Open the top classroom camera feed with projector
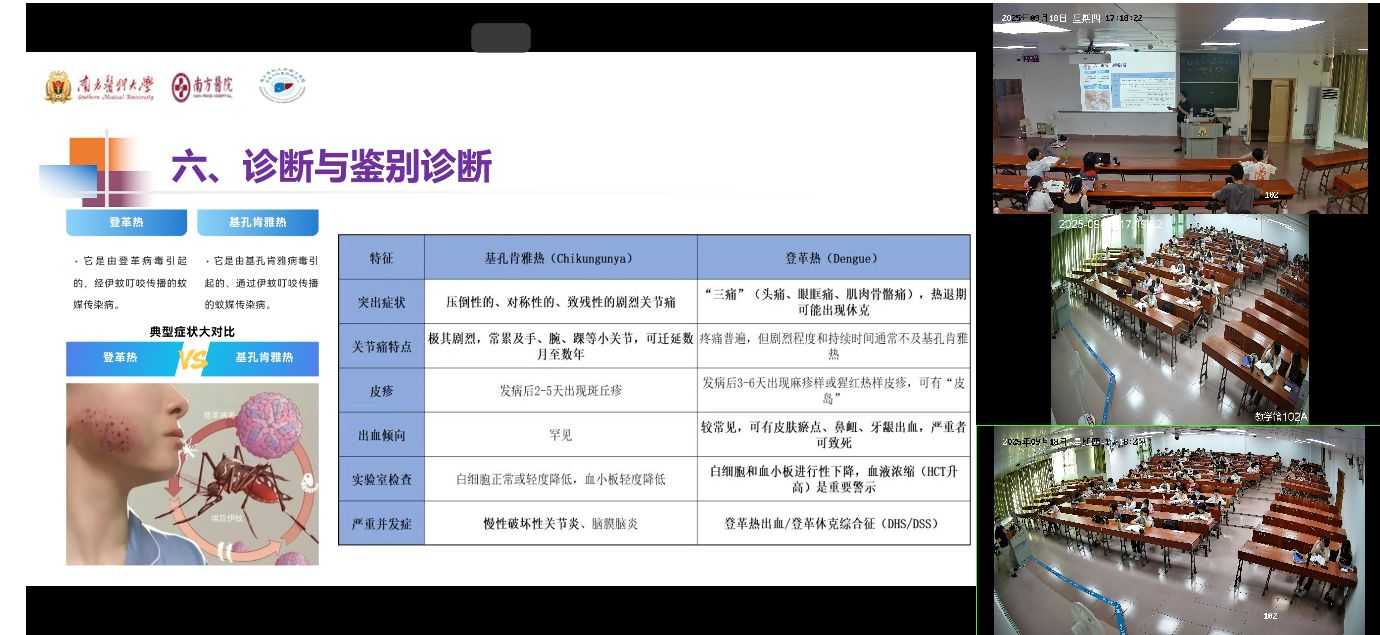 pos(1180,108)
